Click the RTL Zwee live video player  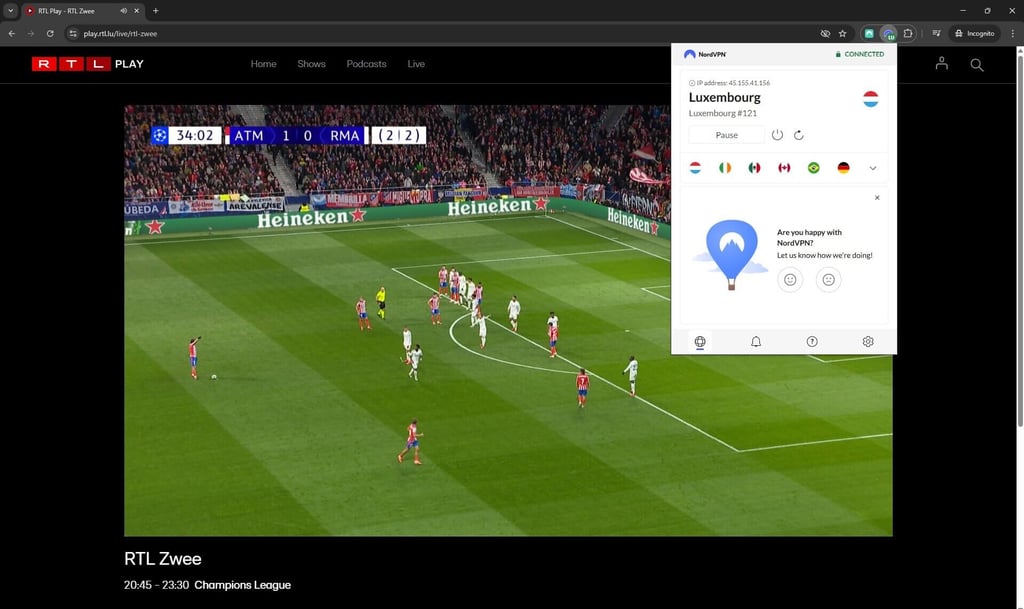[508, 320]
